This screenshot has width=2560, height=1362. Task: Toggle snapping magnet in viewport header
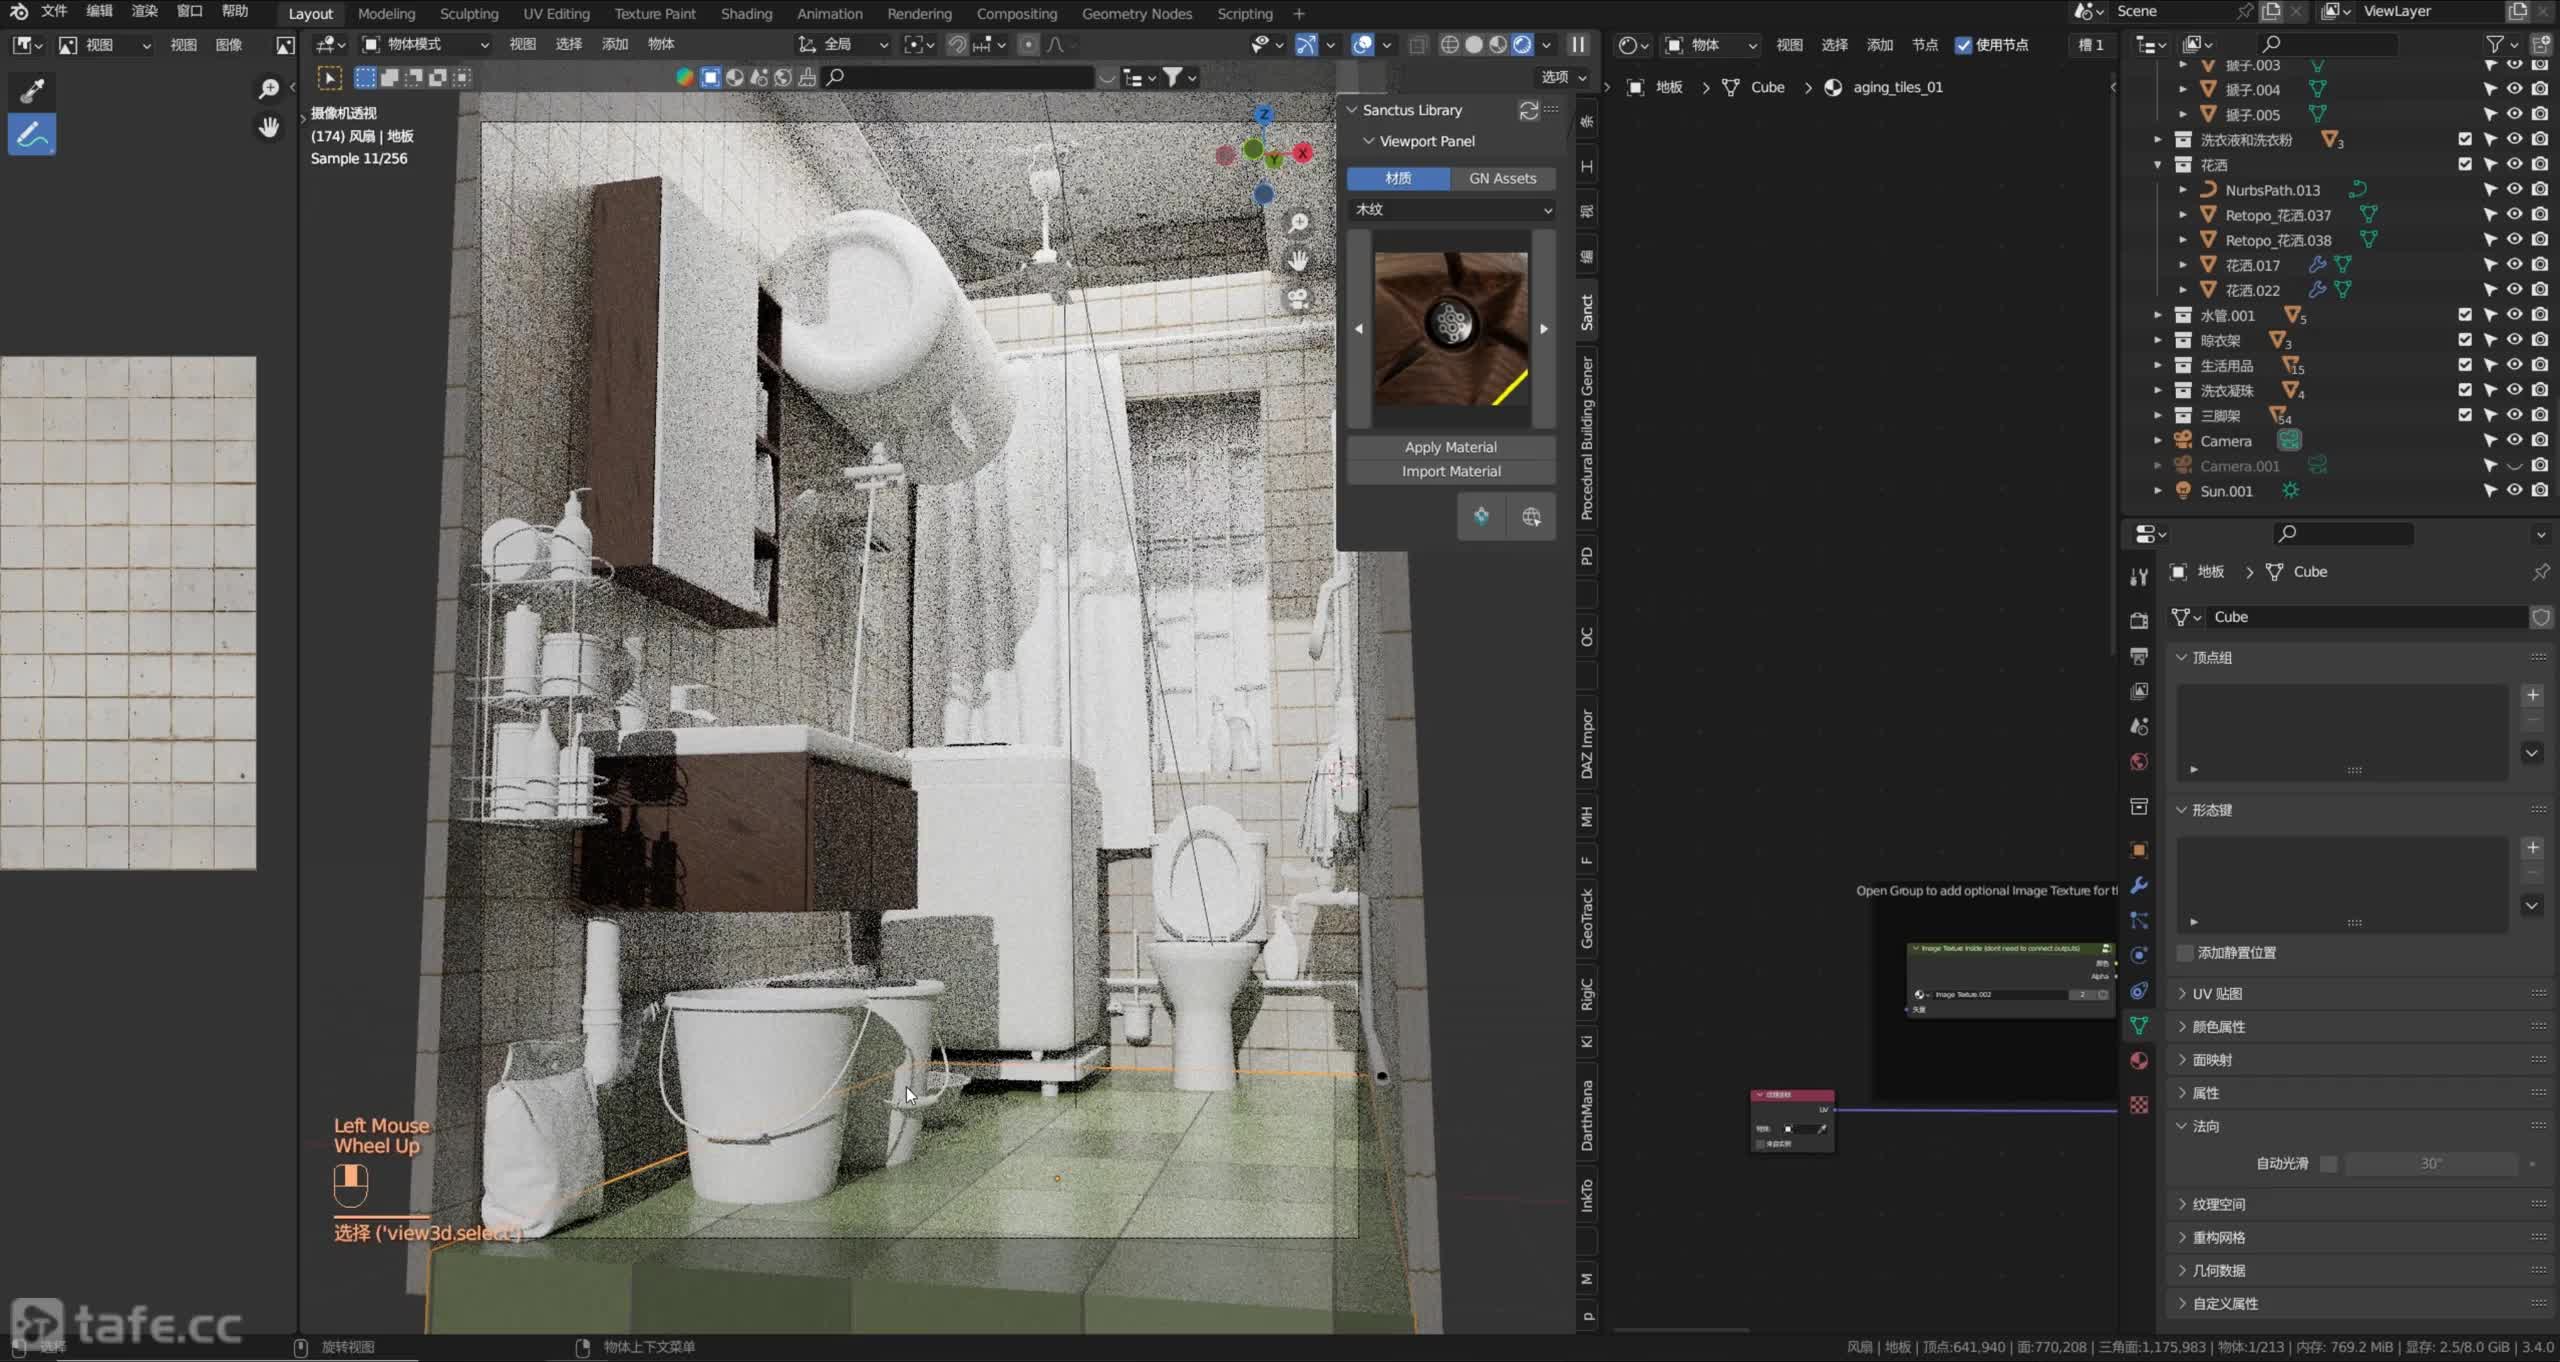click(957, 45)
